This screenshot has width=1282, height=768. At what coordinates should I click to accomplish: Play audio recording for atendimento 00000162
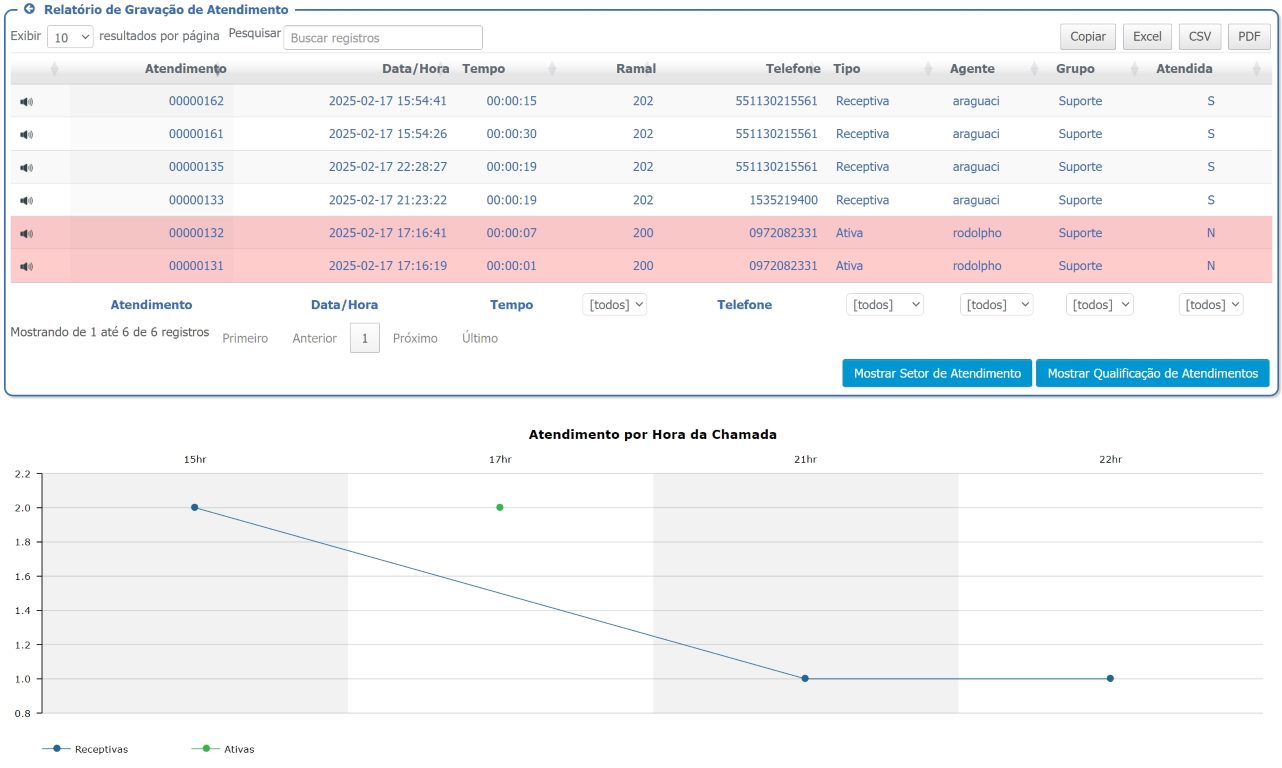pyautogui.click(x=26, y=102)
